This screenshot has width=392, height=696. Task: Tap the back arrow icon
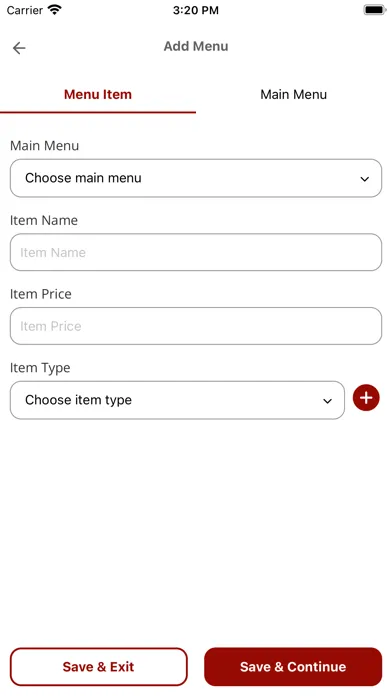(x=19, y=48)
